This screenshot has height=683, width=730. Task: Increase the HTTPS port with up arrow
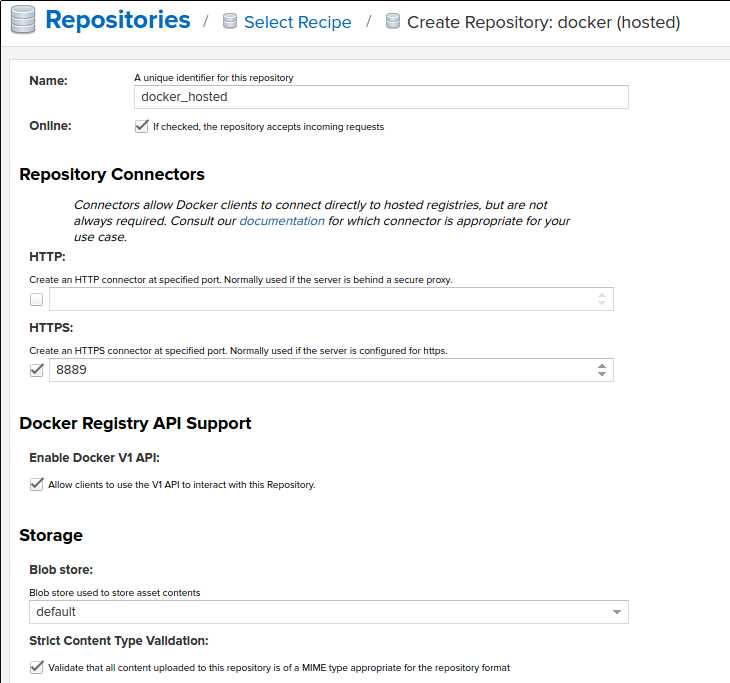[x=601, y=365]
